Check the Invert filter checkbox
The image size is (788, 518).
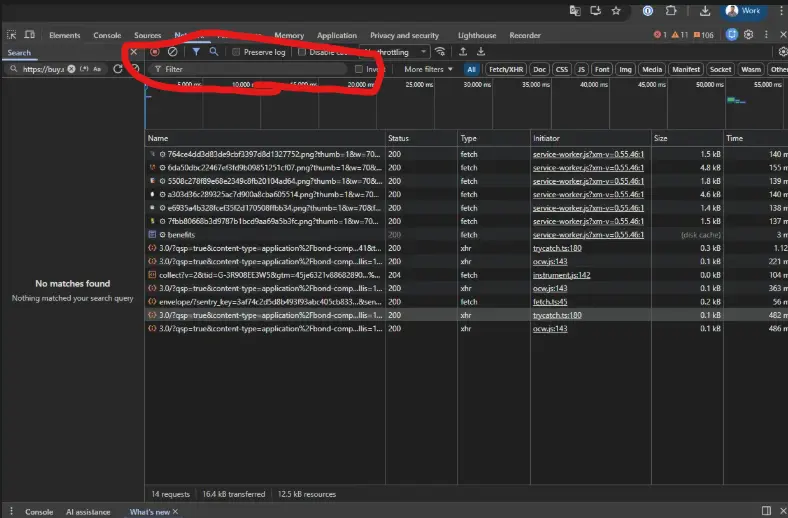pyautogui.click(x=359, y=69)
